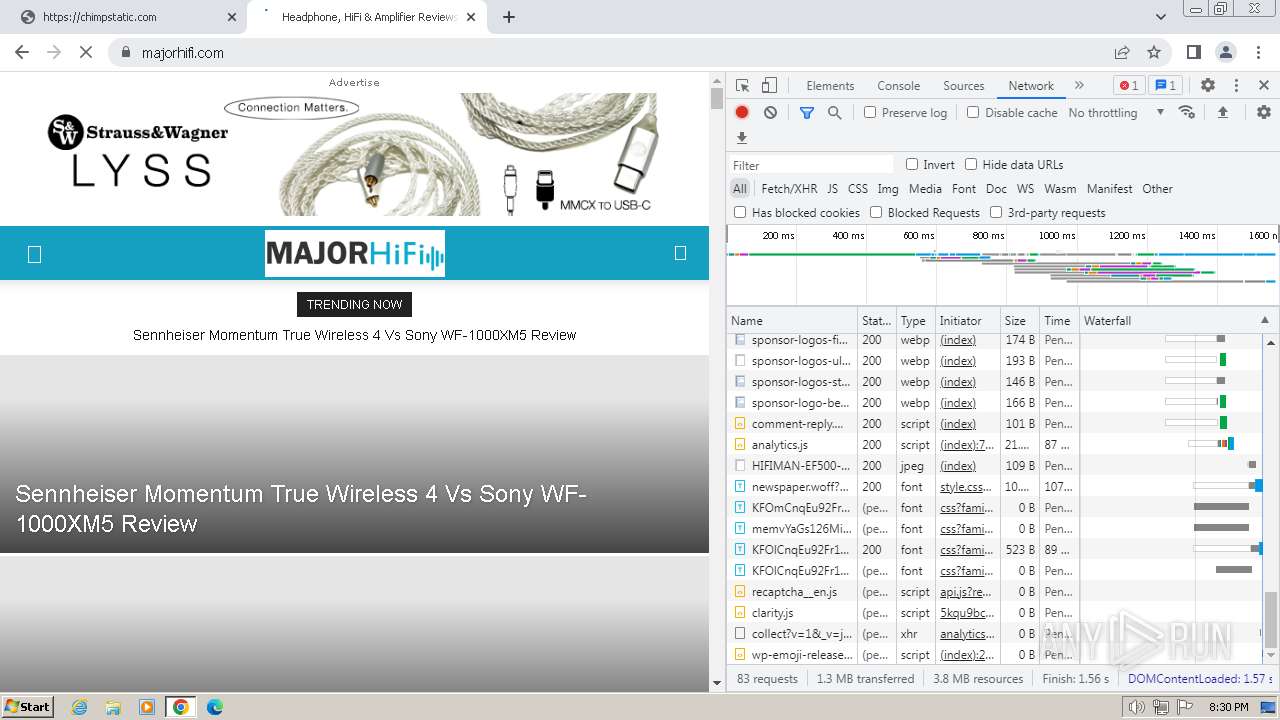Switch to the Console tab
The width and height of the screenshot is (1280, 720).
898,86
